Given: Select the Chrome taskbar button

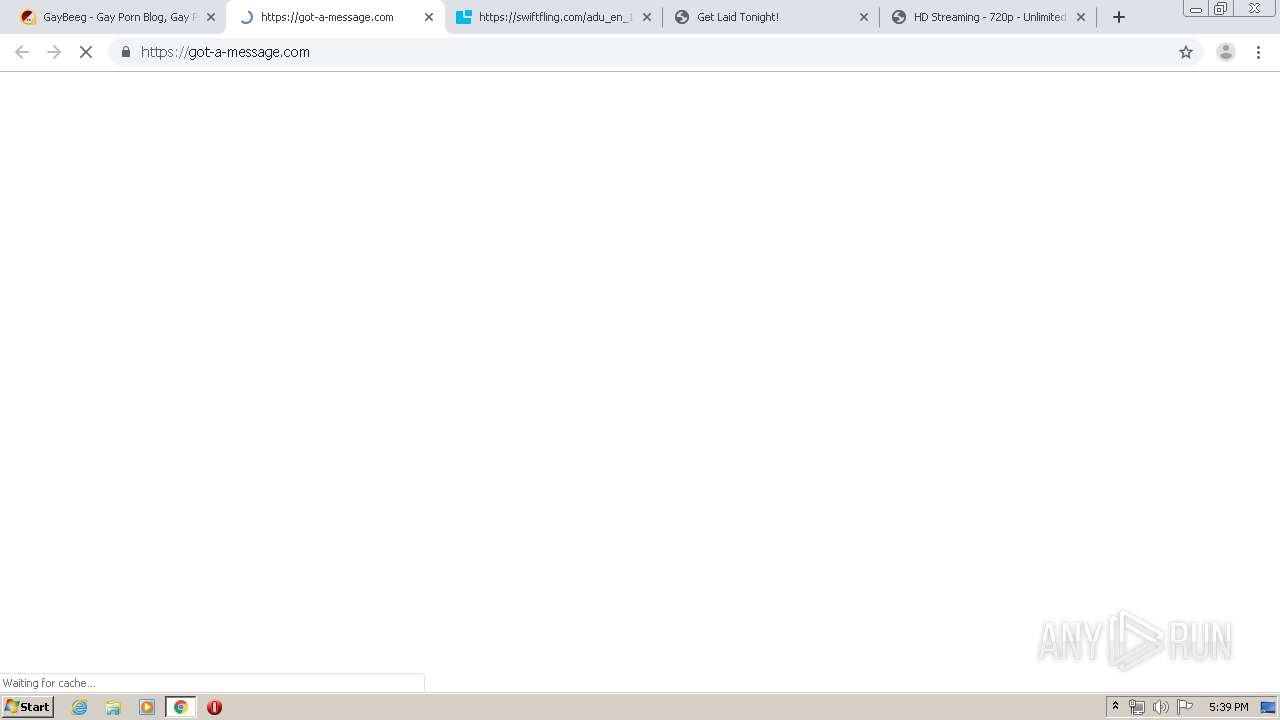Looking at the screenshot, I should click(x=181, y=707).
